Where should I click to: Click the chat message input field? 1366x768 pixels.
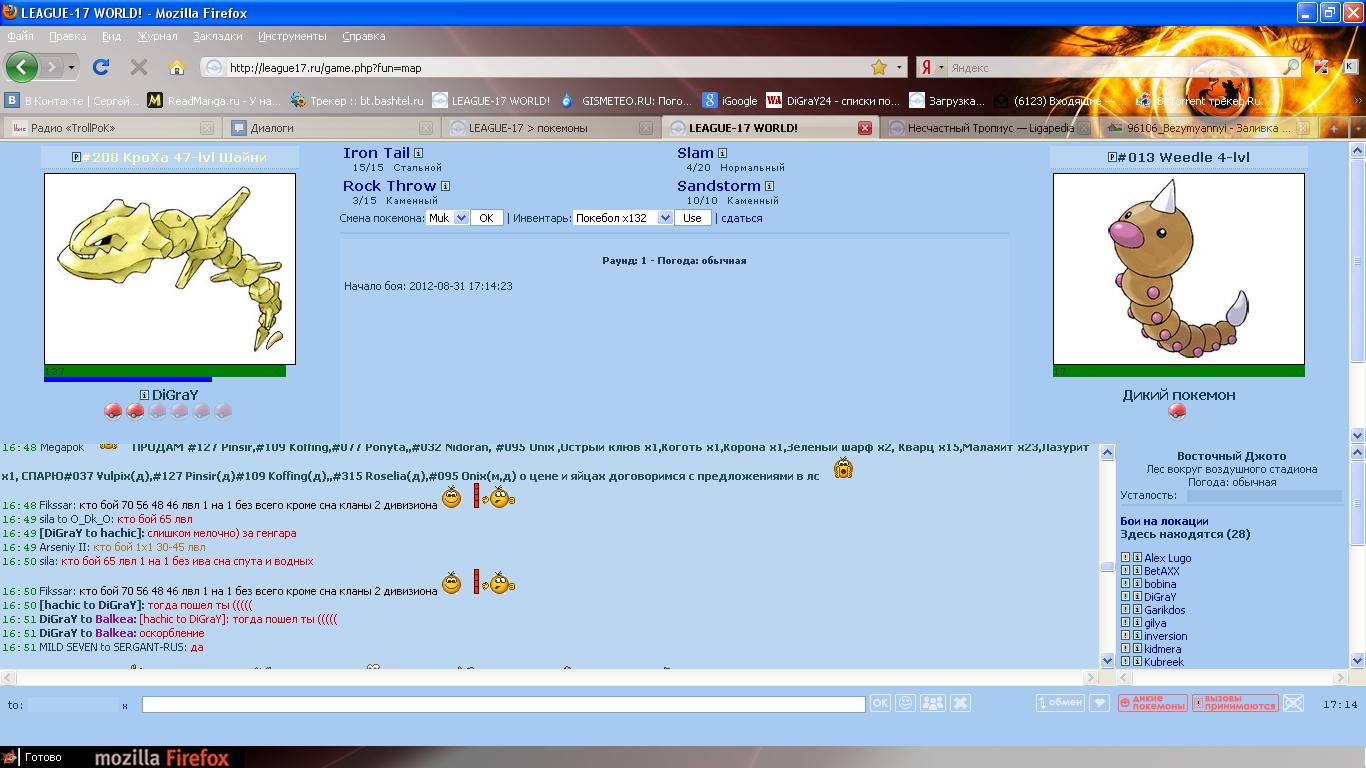coord(503,704)
